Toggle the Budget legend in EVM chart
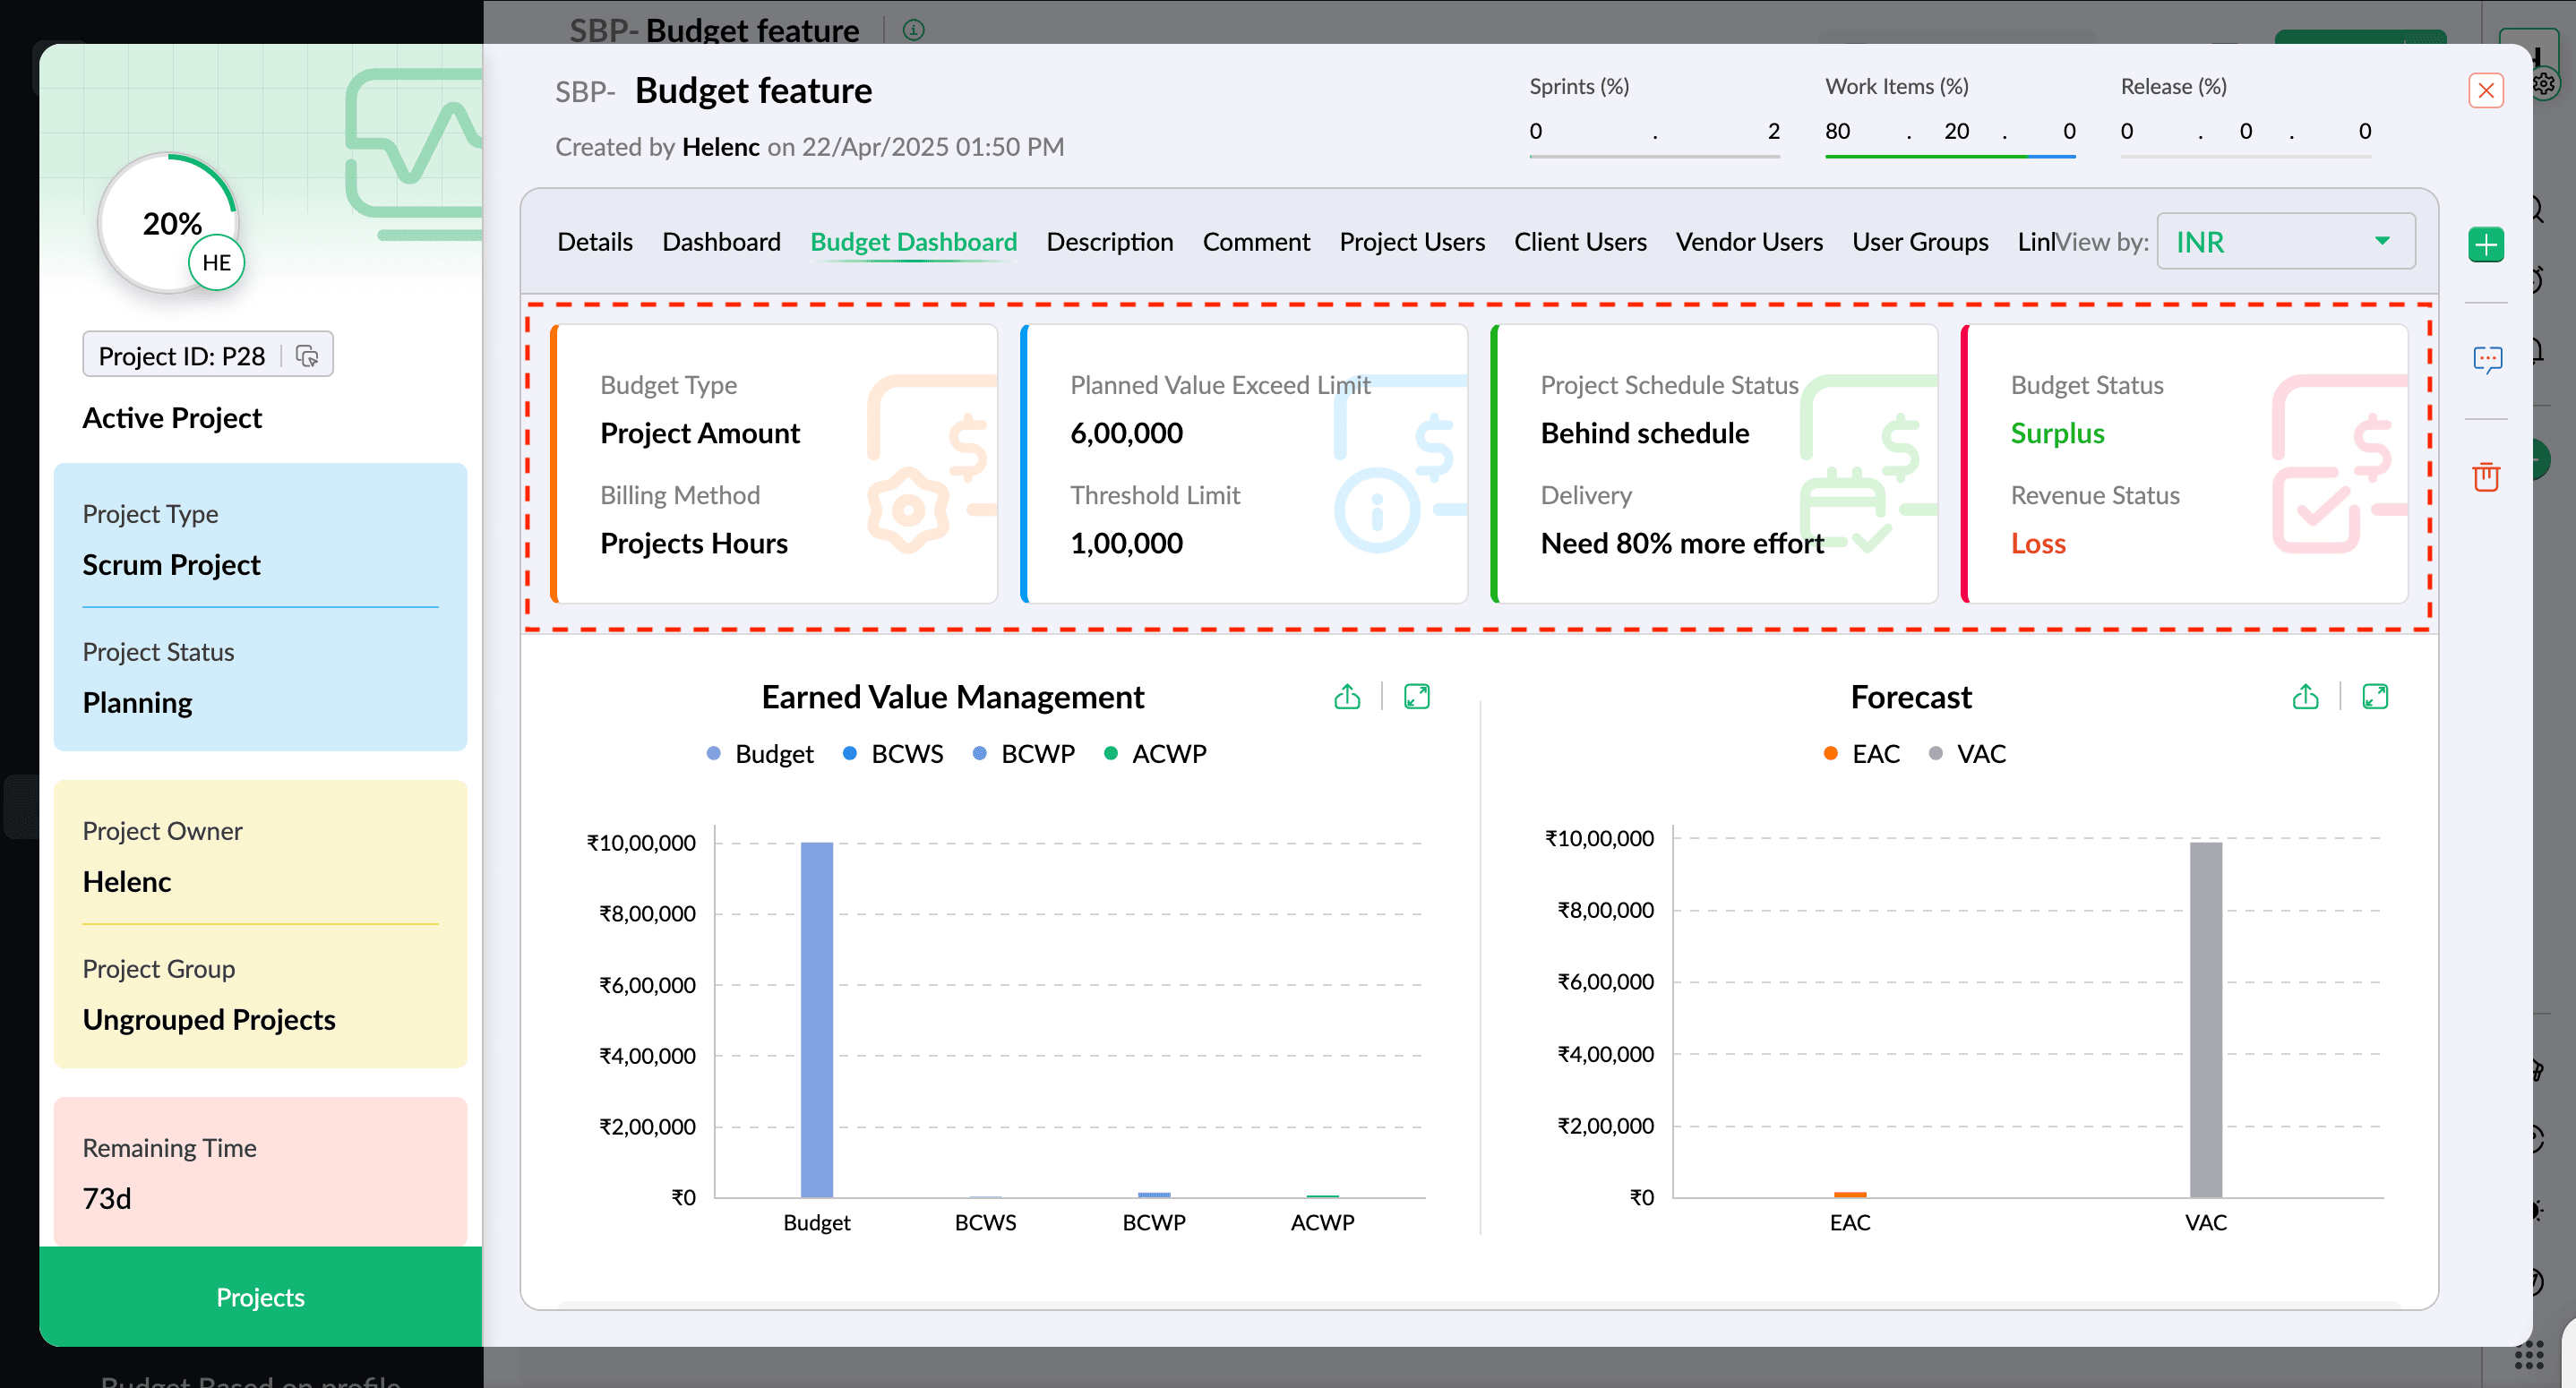Screen dimensions: 2576x1388 click(759, 754)
